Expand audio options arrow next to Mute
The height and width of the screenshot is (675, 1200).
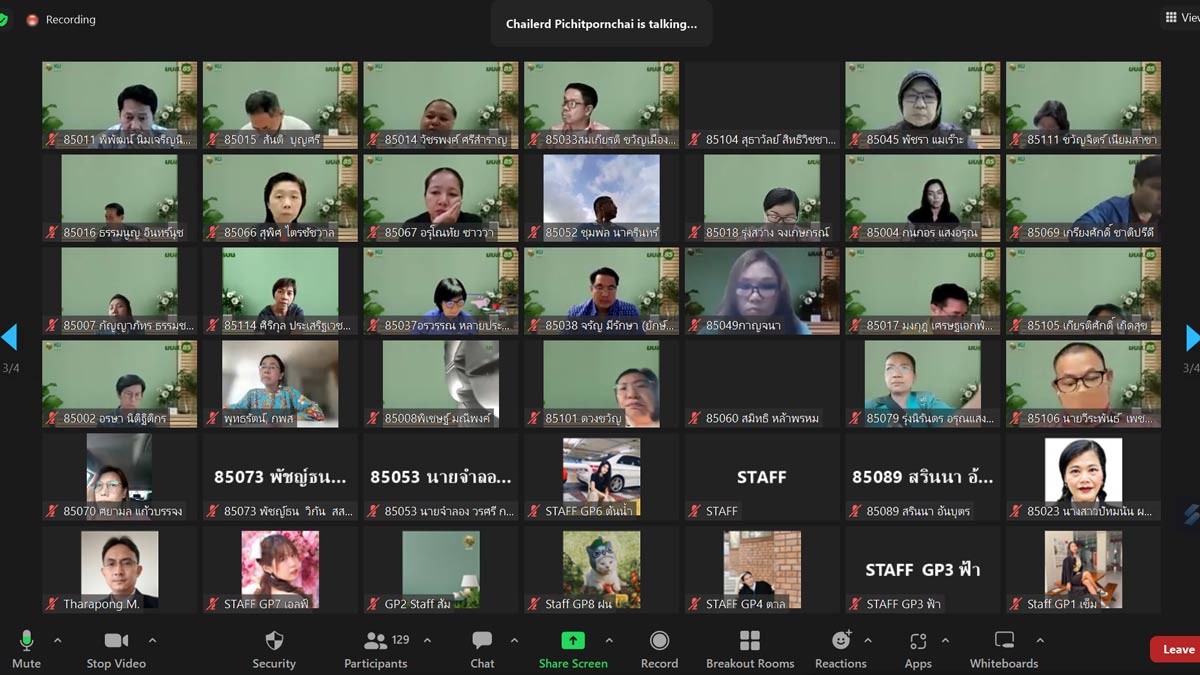[x=57, y=640]
